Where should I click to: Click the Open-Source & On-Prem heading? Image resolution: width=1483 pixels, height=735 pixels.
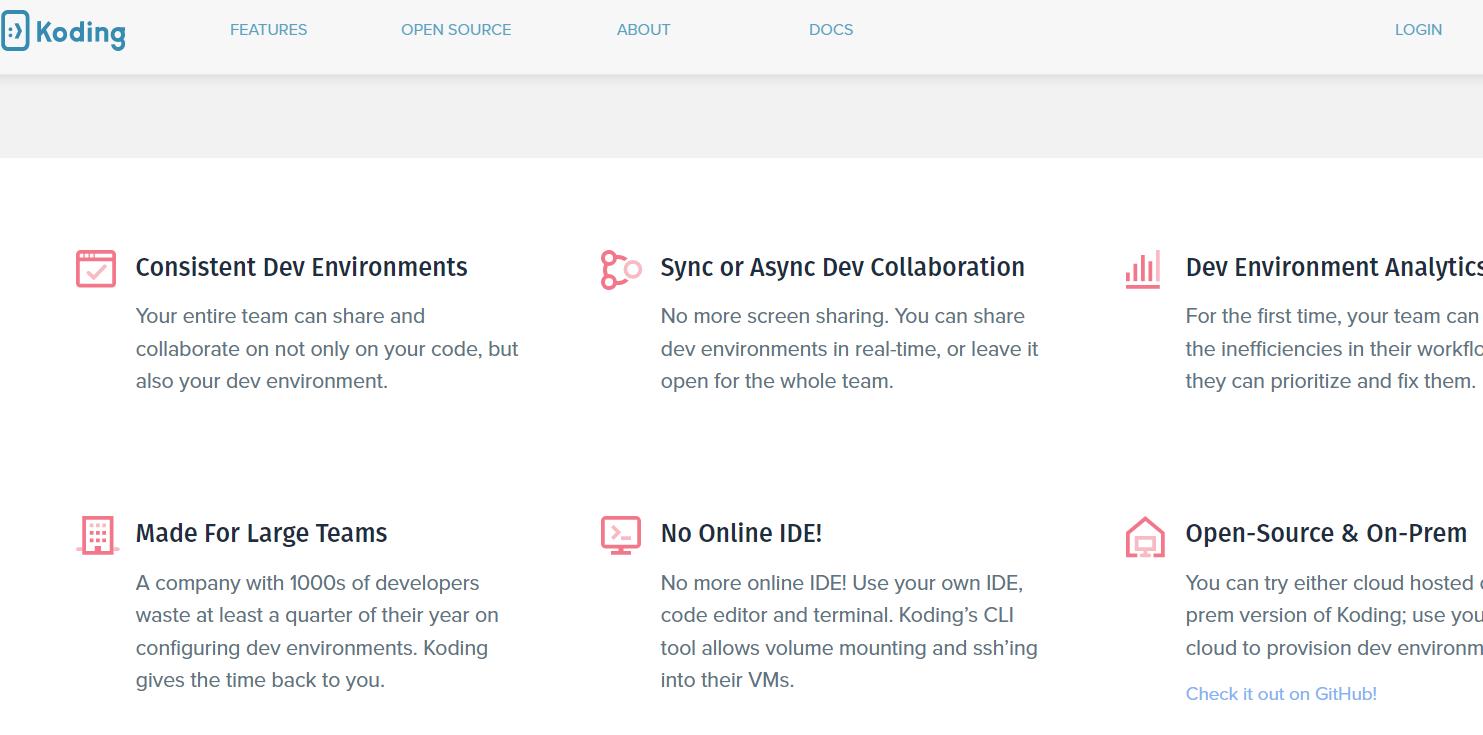click(1327, 533)
